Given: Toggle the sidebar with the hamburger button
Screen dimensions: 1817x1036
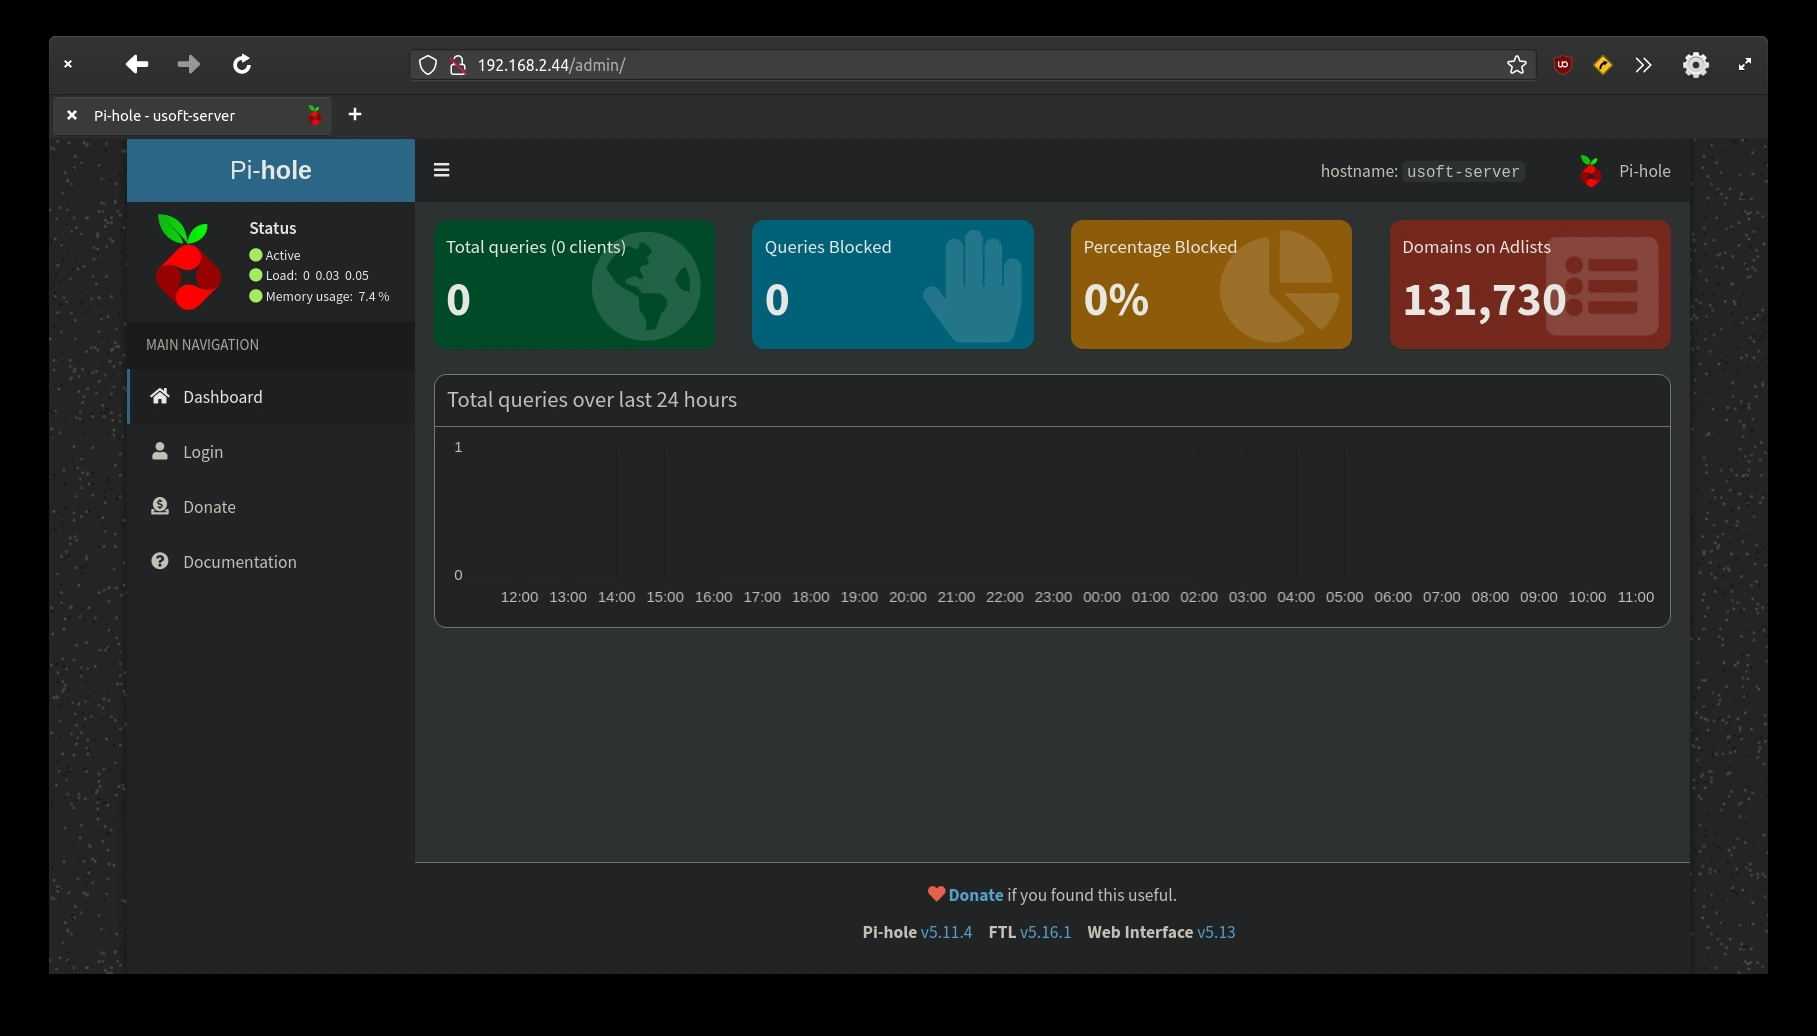Looking at the screenshot, I should [x=441, y=169].
